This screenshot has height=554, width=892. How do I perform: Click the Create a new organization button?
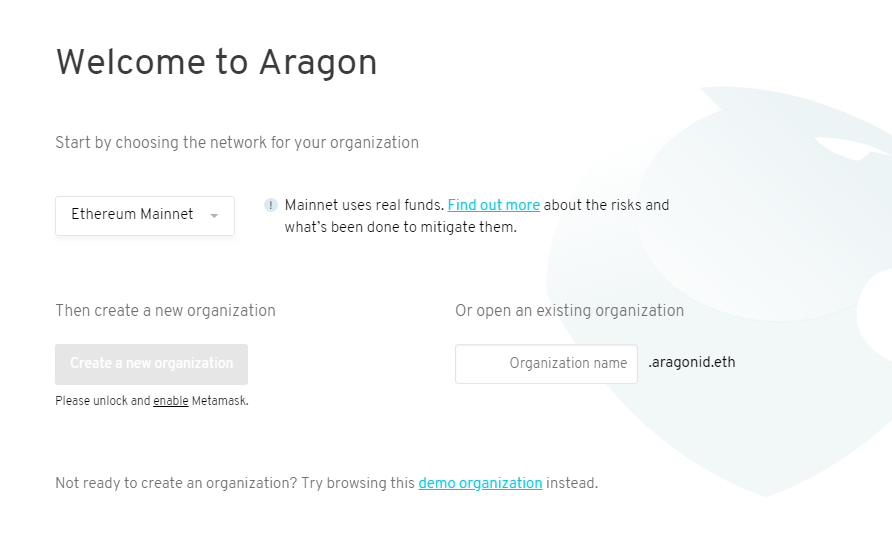coord(151,364)
